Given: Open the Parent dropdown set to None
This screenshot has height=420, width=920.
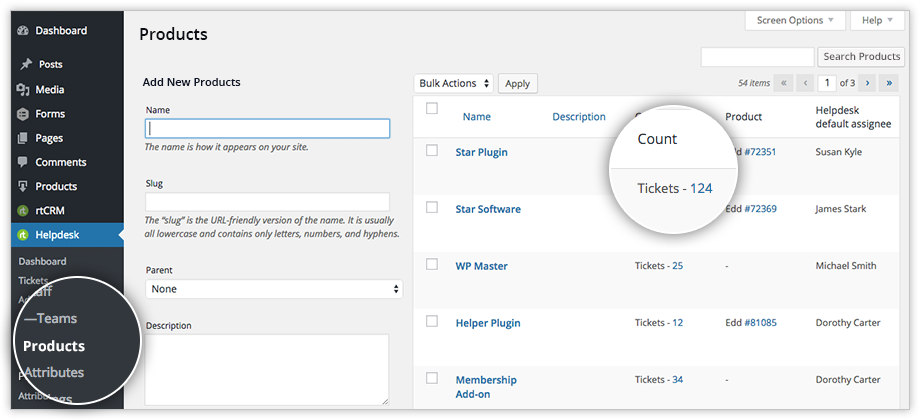Looking at the screenshot, I should [274, 289].
